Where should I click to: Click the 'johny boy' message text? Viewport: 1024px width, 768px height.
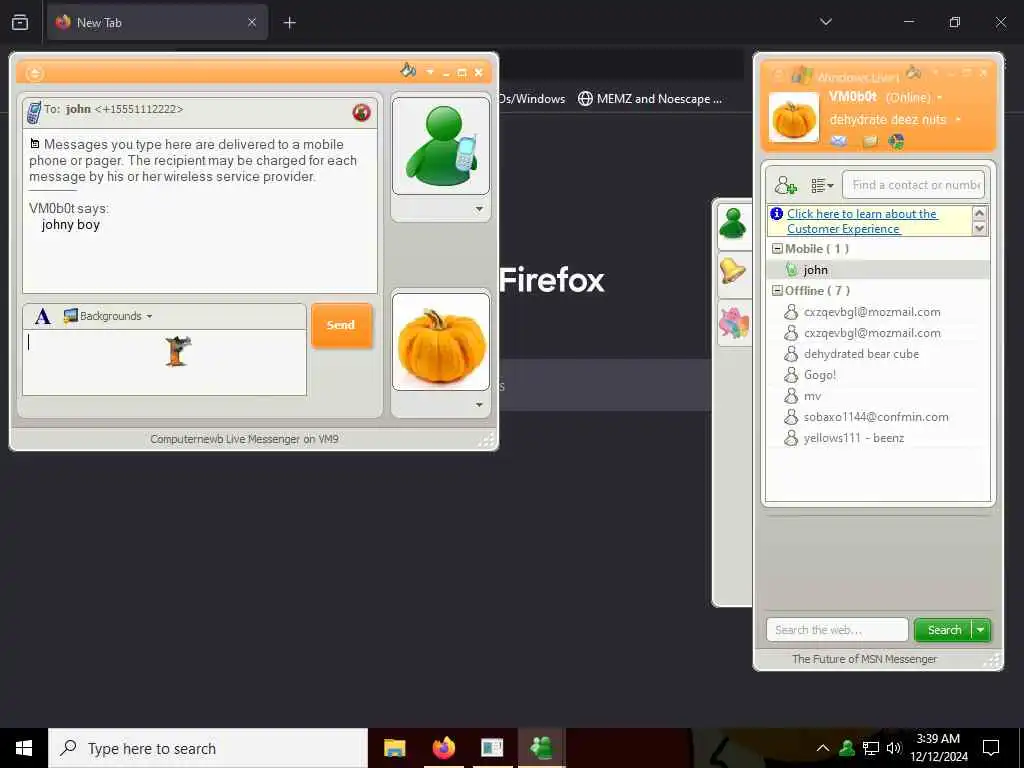71,225
